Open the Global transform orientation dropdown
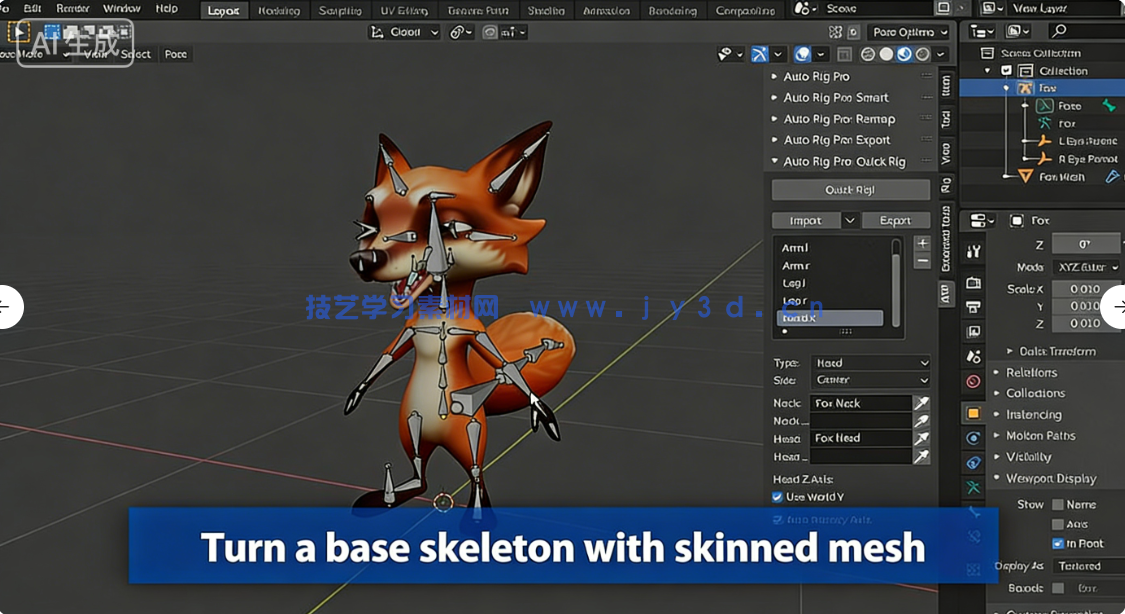The width and height of the screenshot is (1125, 614). (403, 31)
